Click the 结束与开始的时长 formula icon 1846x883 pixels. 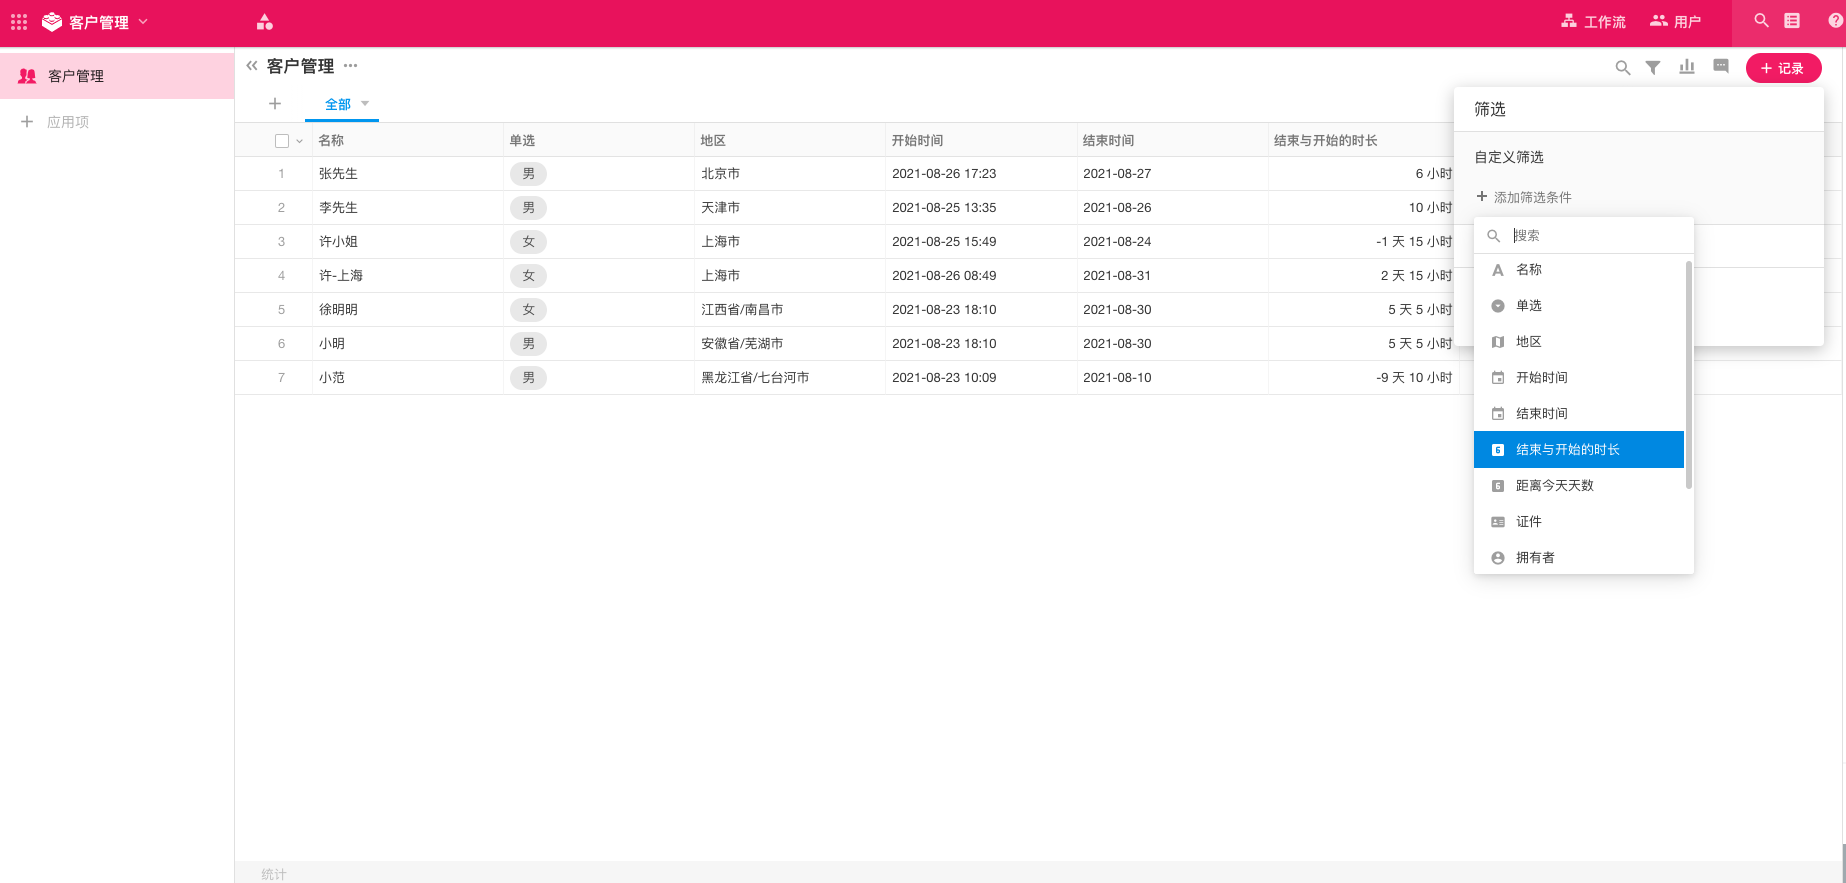[1498, 450]
